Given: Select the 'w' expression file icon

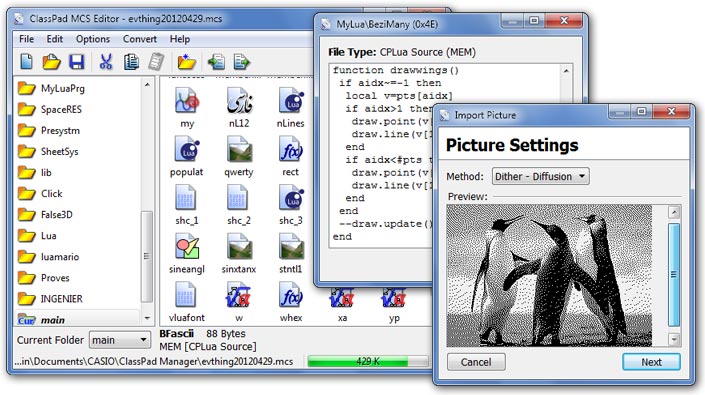Looking at the screenshot, I should coord(239,295).
